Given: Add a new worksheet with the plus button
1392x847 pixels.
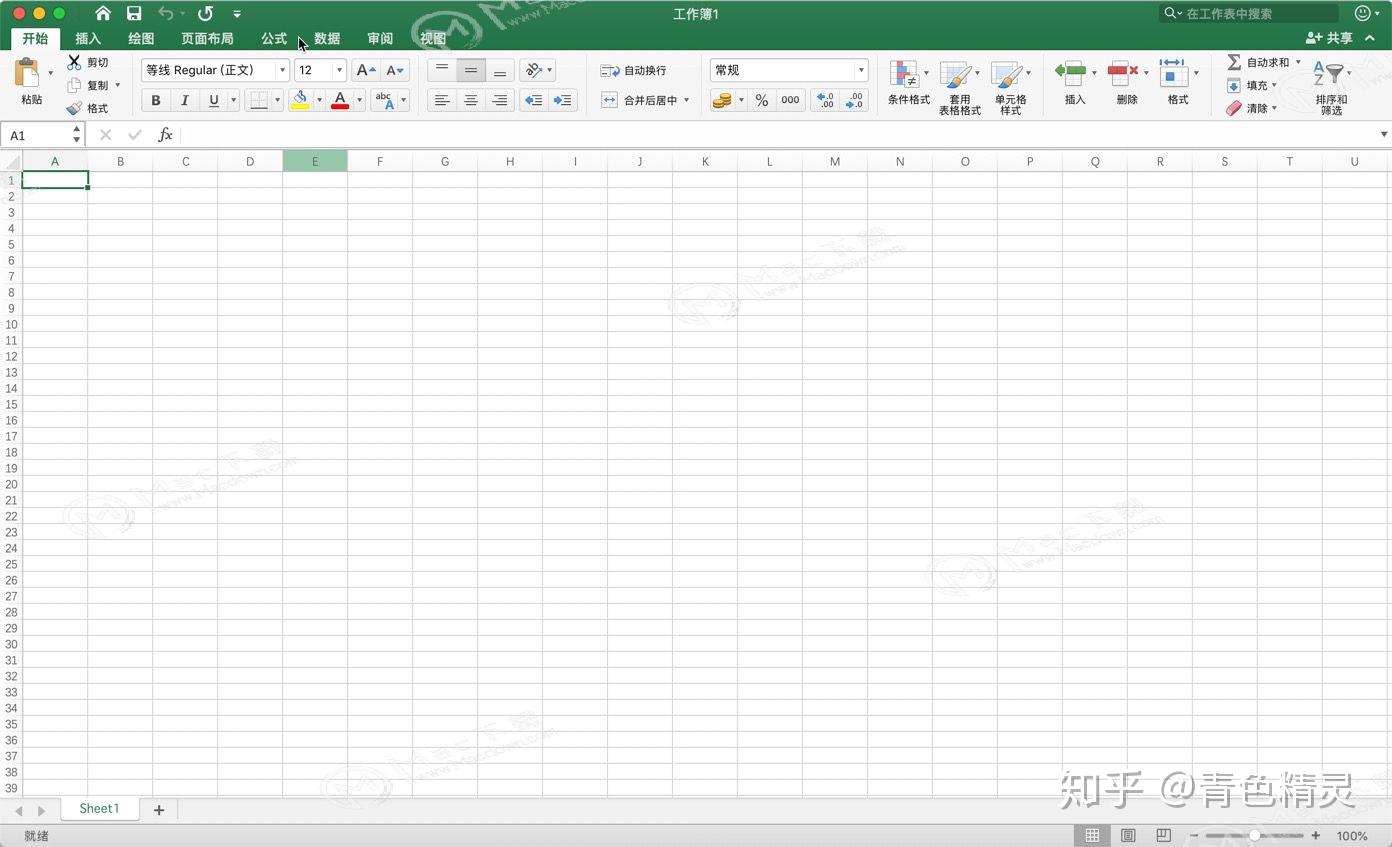Looking at the screenshot, I should pyautogui.click(x=158, y=809).
